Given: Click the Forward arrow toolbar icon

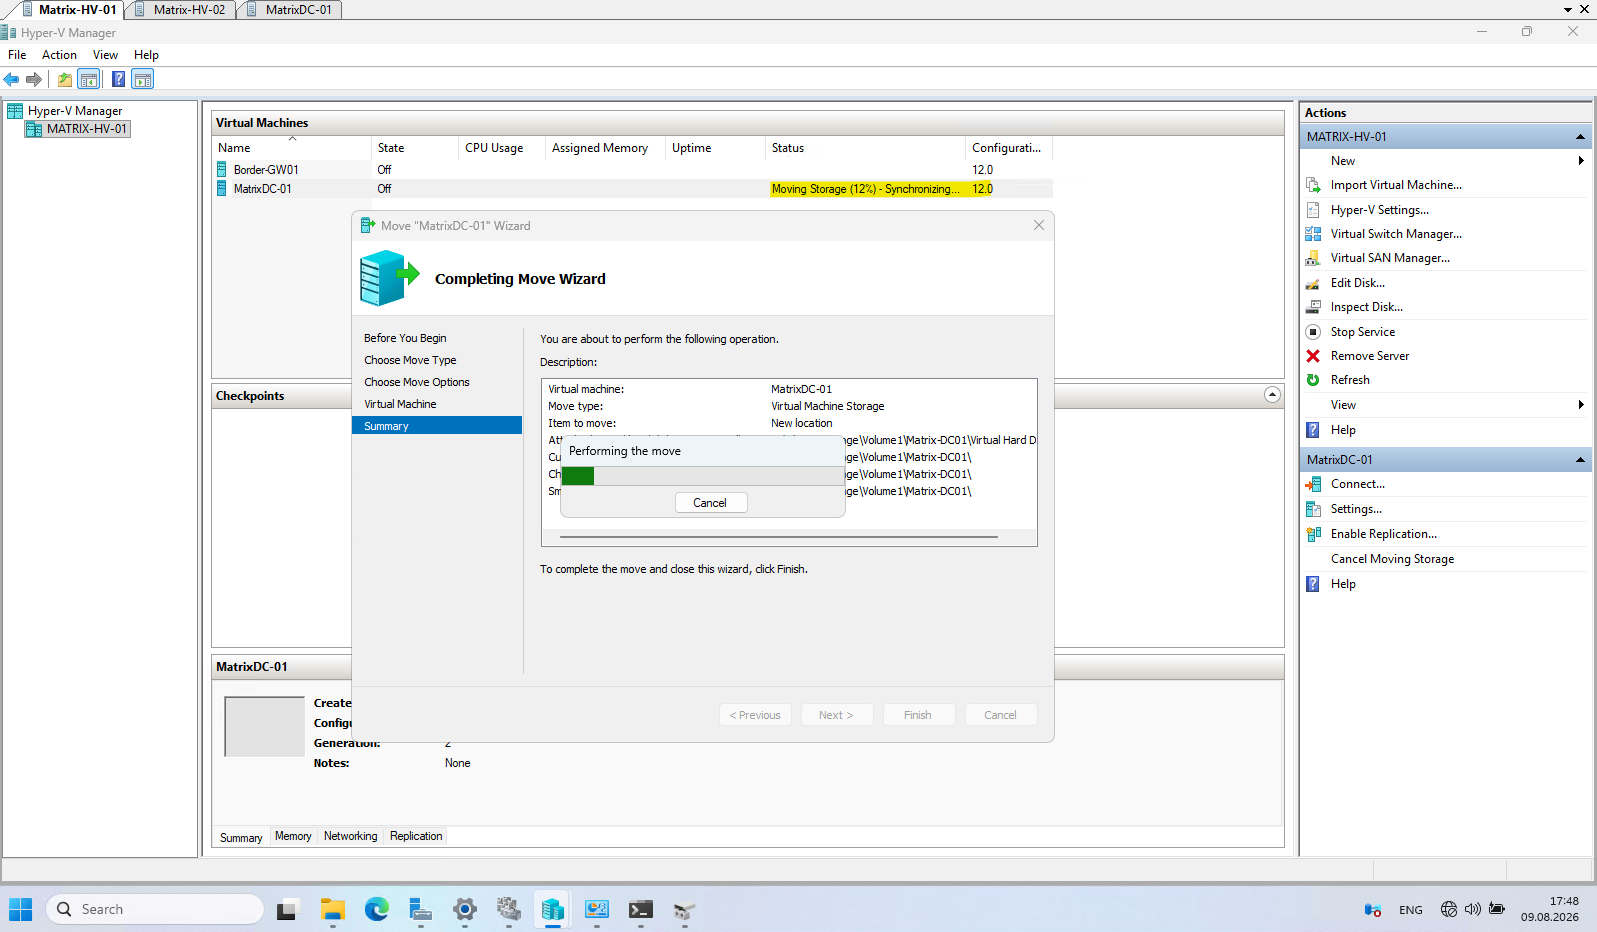Looking at the screenshot, I should 34,79.
